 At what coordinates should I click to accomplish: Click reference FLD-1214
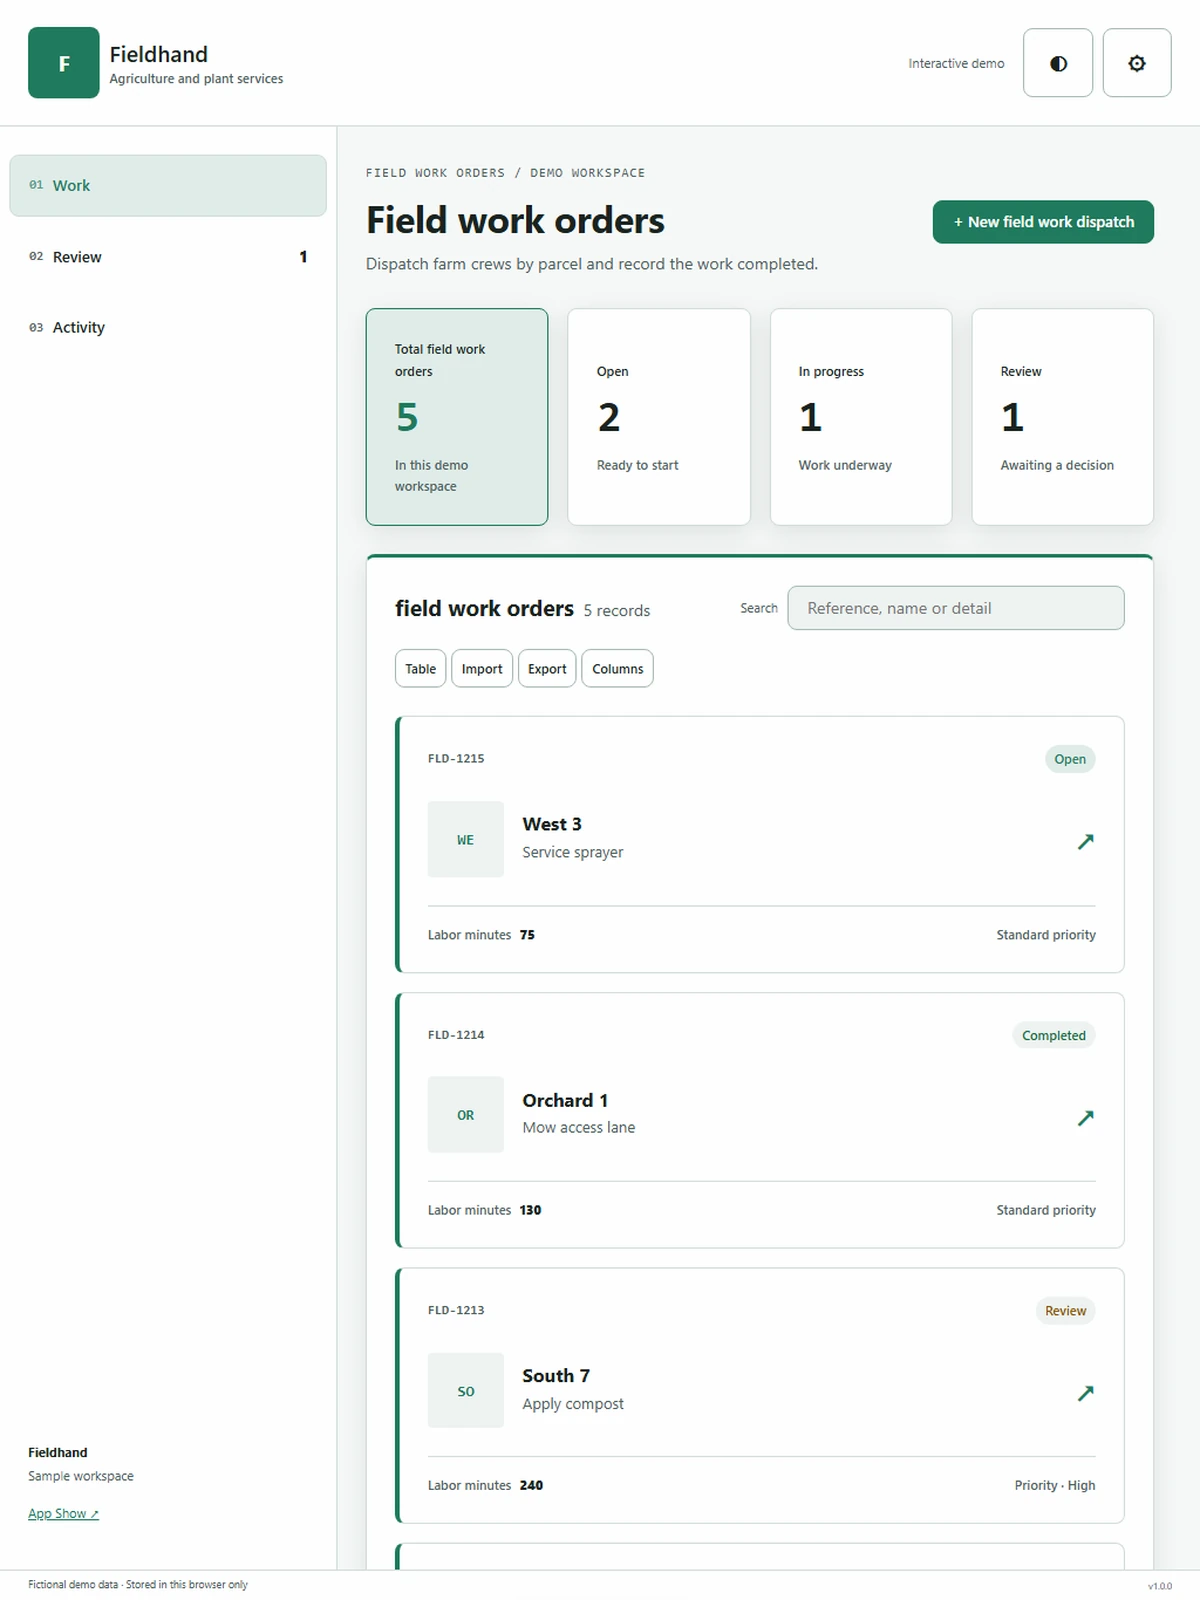pyautogui.click(x=456, y=1035)
